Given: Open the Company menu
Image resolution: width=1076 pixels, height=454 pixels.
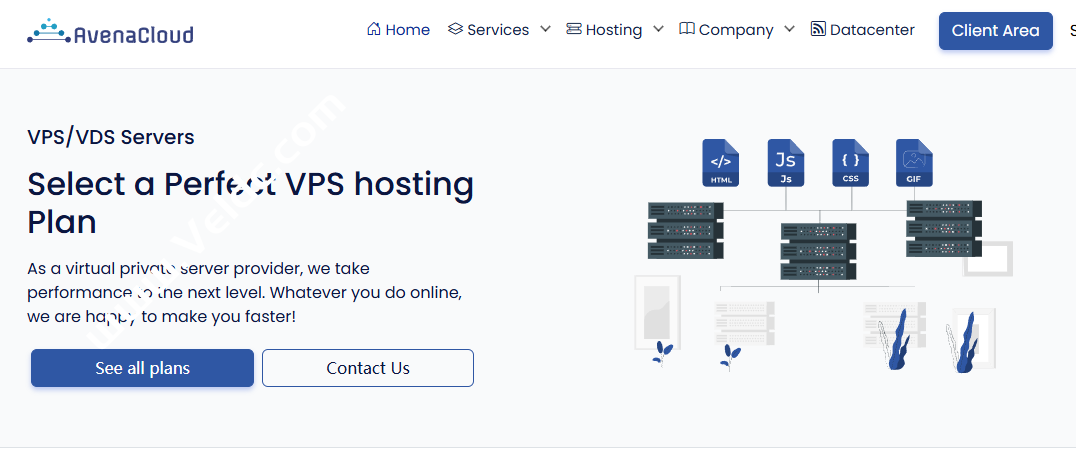Looking at the screenshot, I should [x=736, y=30].
